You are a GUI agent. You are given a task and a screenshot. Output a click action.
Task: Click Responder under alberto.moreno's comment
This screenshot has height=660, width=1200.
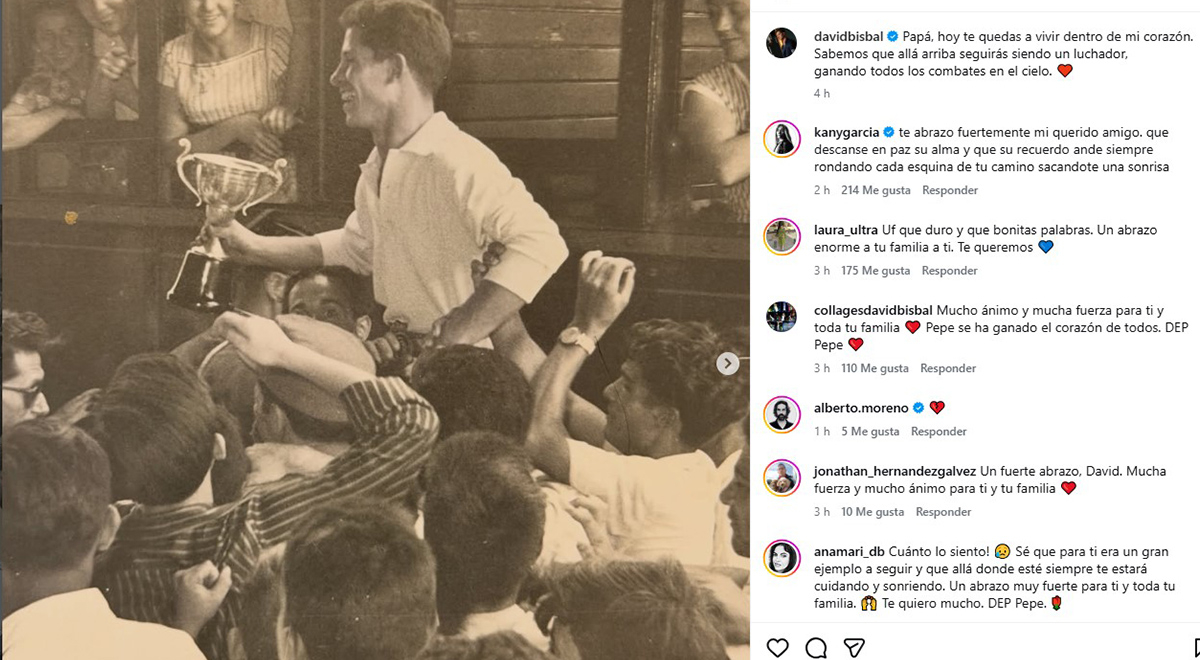pyautogui.click(x=939, y=432)
